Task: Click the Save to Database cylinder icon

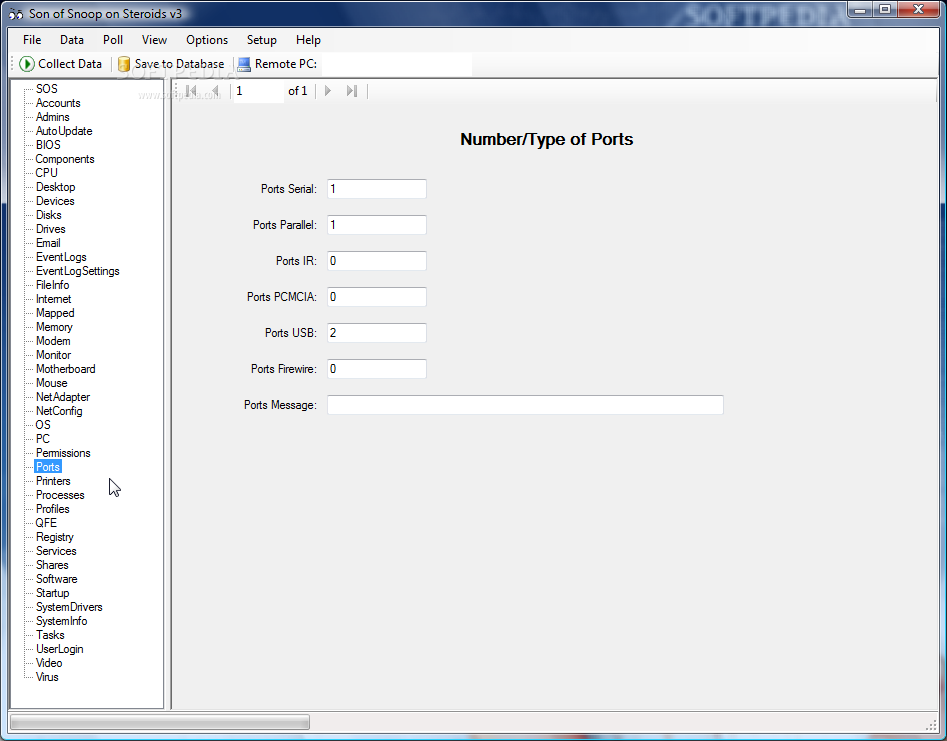Action: 124,64
